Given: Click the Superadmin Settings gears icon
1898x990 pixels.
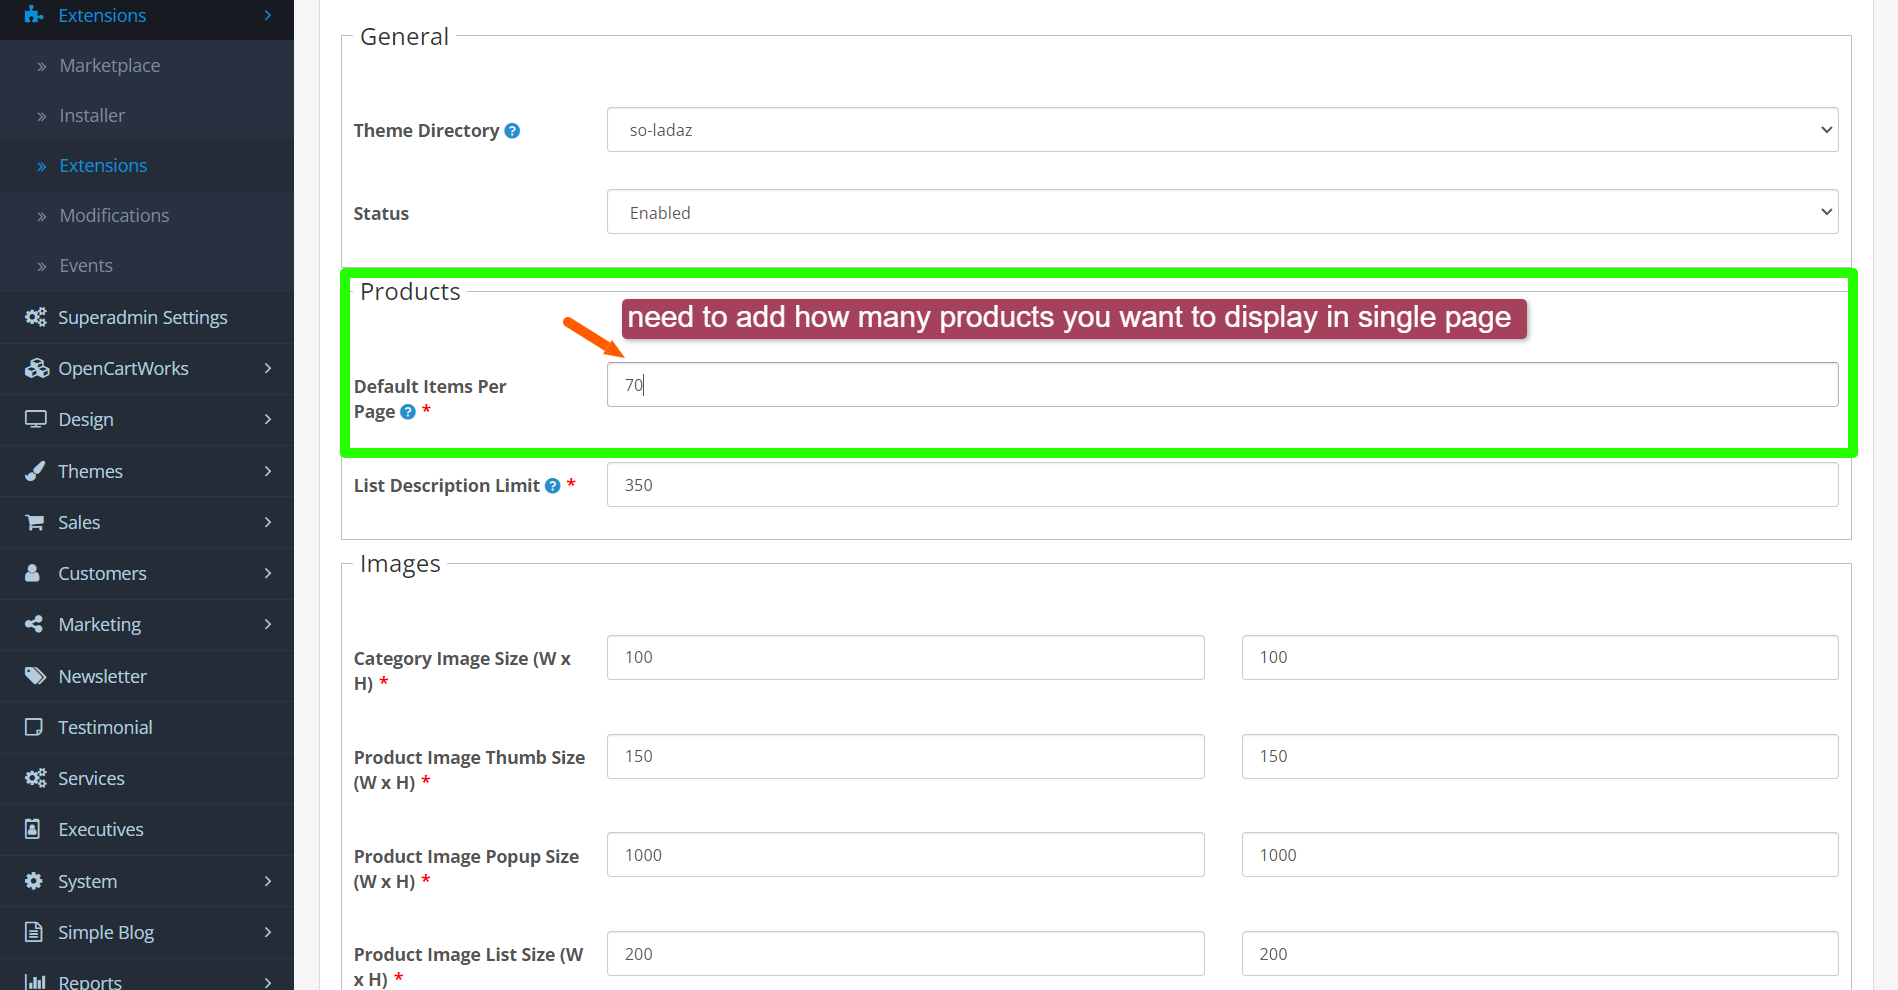Looking at the screenshot, I should coord(36,317).
